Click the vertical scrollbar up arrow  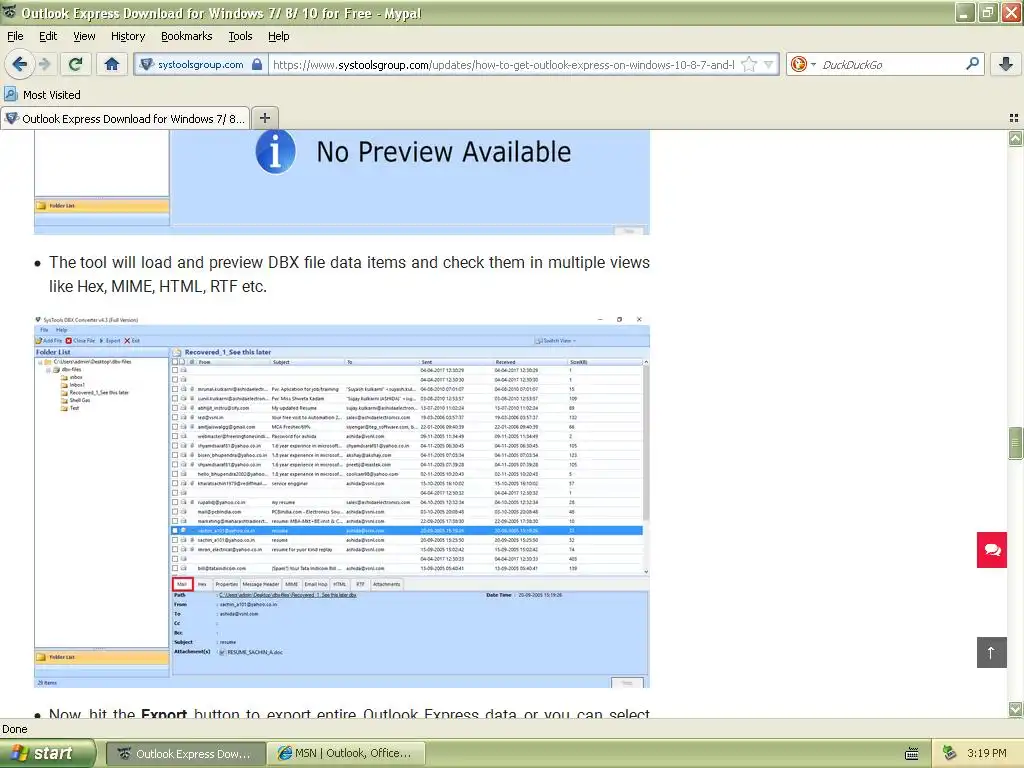pos(1015,138)
